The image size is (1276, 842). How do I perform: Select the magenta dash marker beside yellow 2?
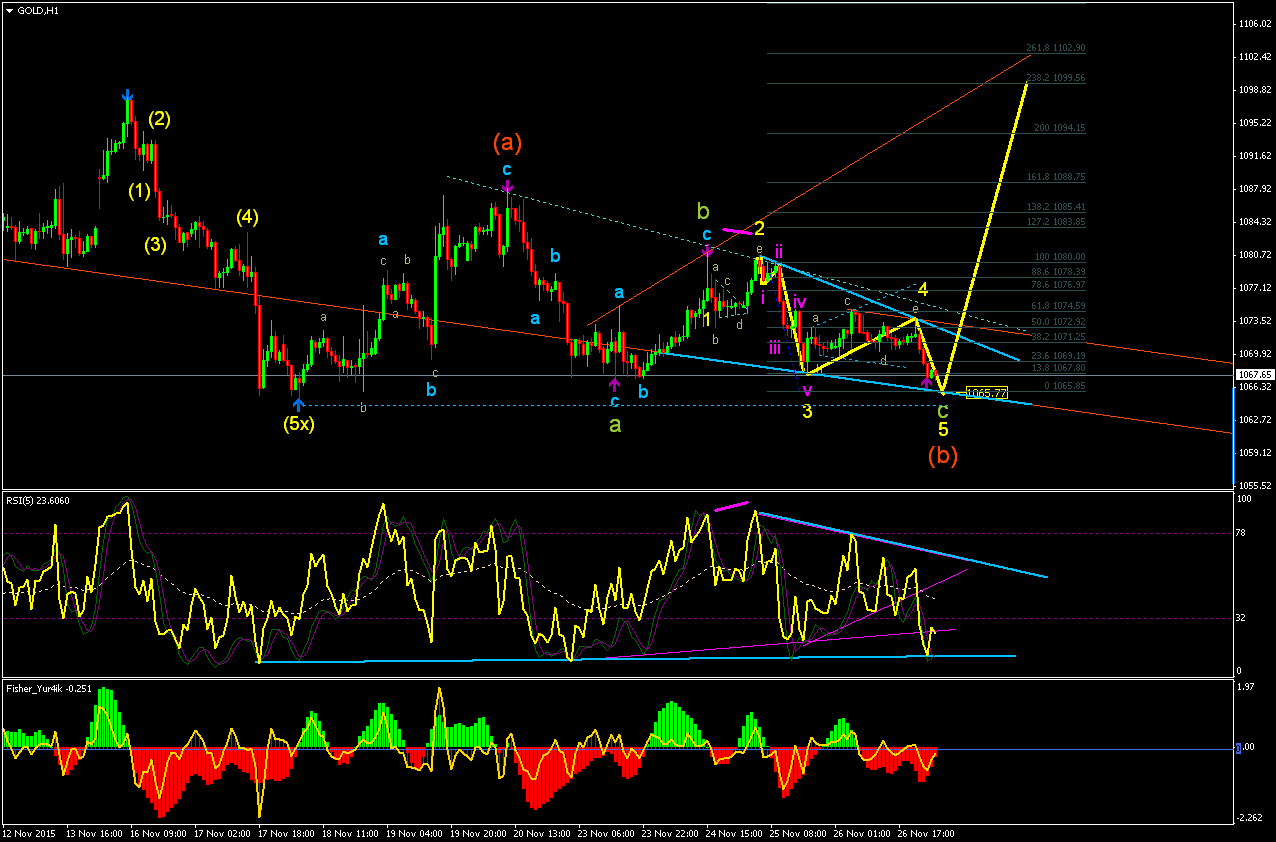click(x=736, y=231)
